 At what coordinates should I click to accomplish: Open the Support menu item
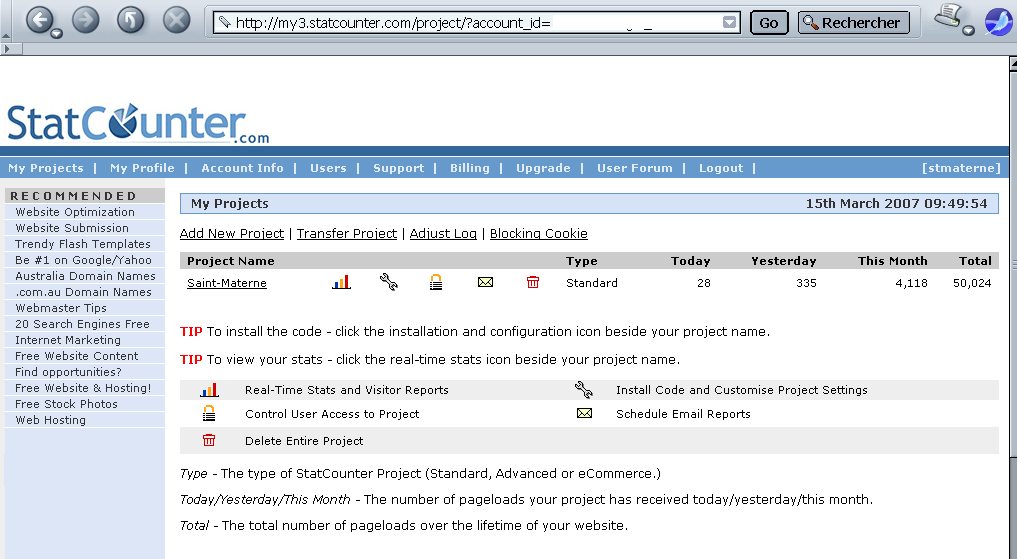[398, 168]
